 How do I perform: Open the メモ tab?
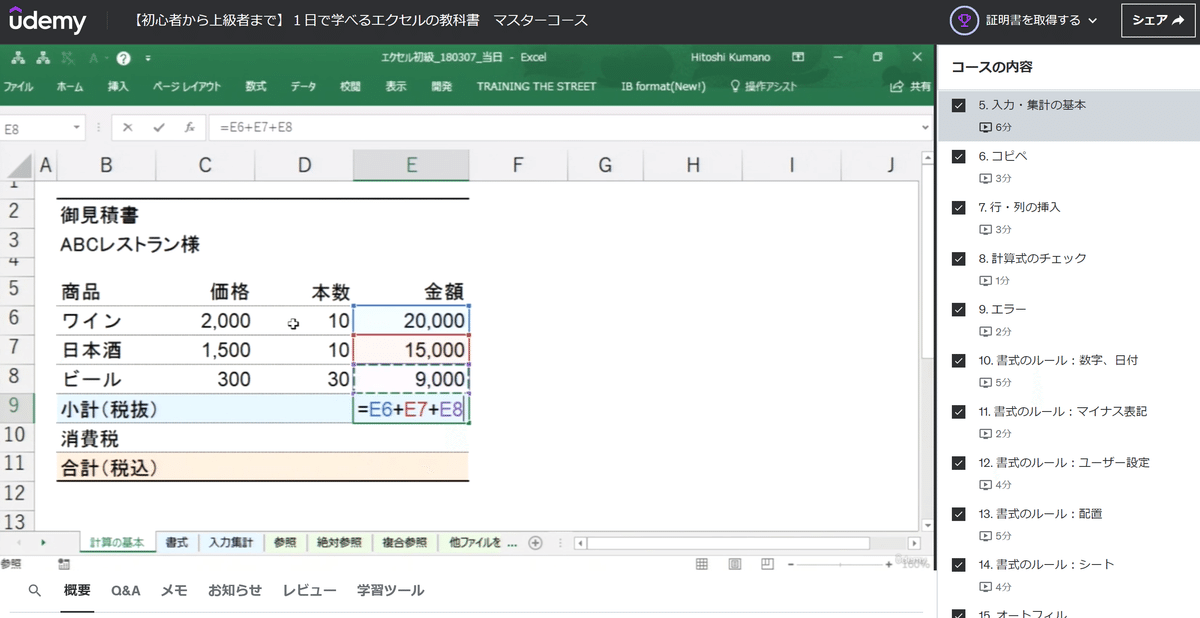click(174, 590)
